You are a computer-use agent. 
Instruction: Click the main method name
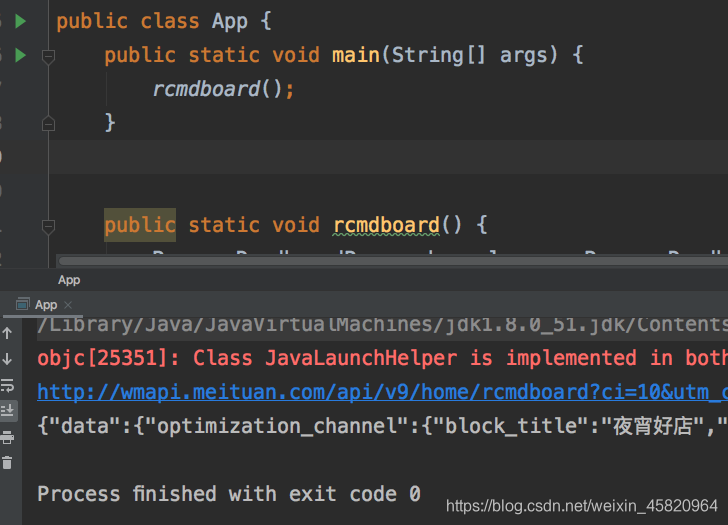pyautogui.click(x=356, y=55)
